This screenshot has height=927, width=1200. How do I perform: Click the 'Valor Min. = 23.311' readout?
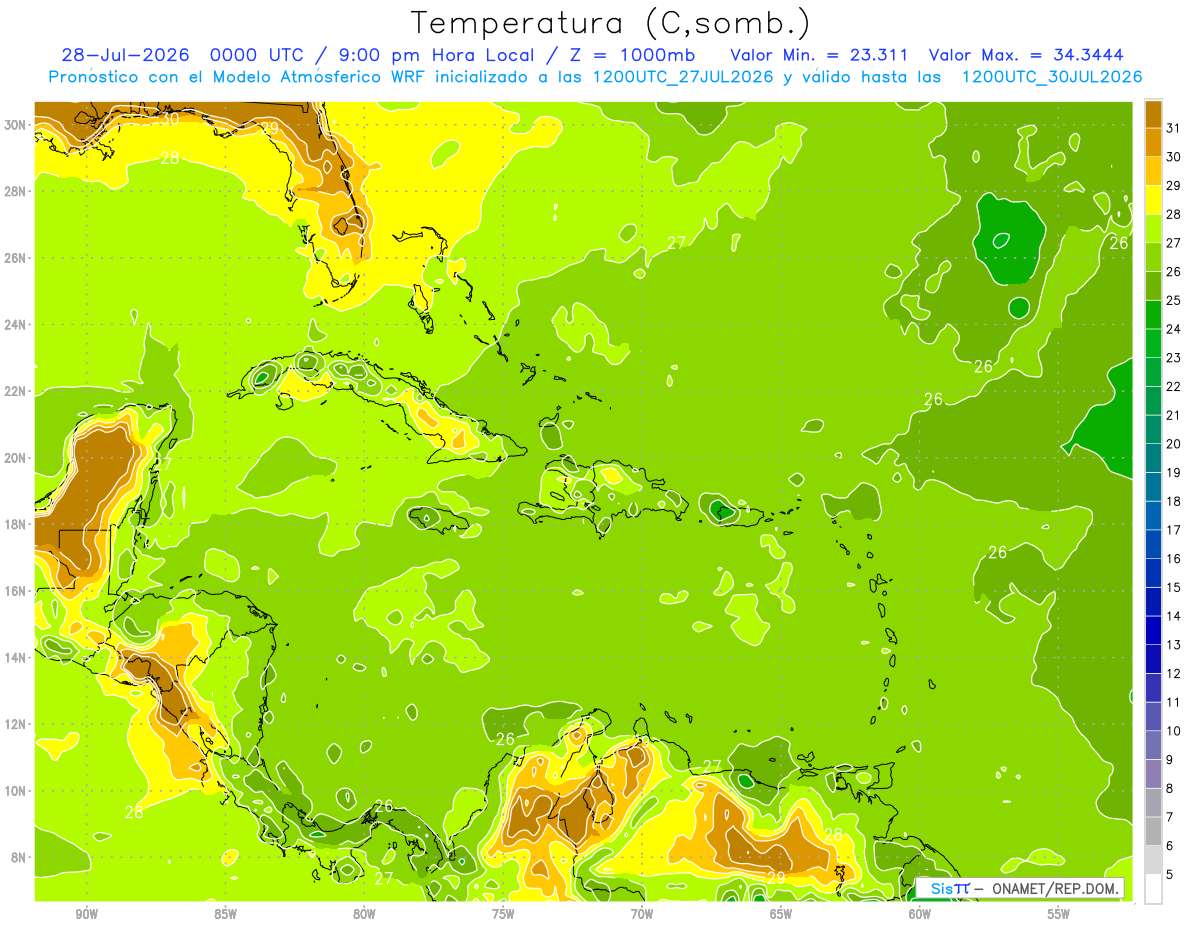click(x=820, y=55)
